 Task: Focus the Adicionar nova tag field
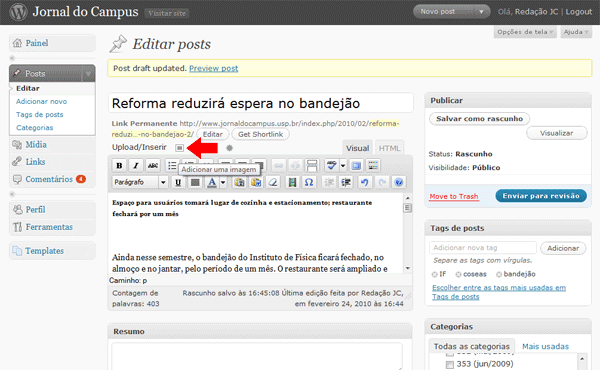coord(483,248)
